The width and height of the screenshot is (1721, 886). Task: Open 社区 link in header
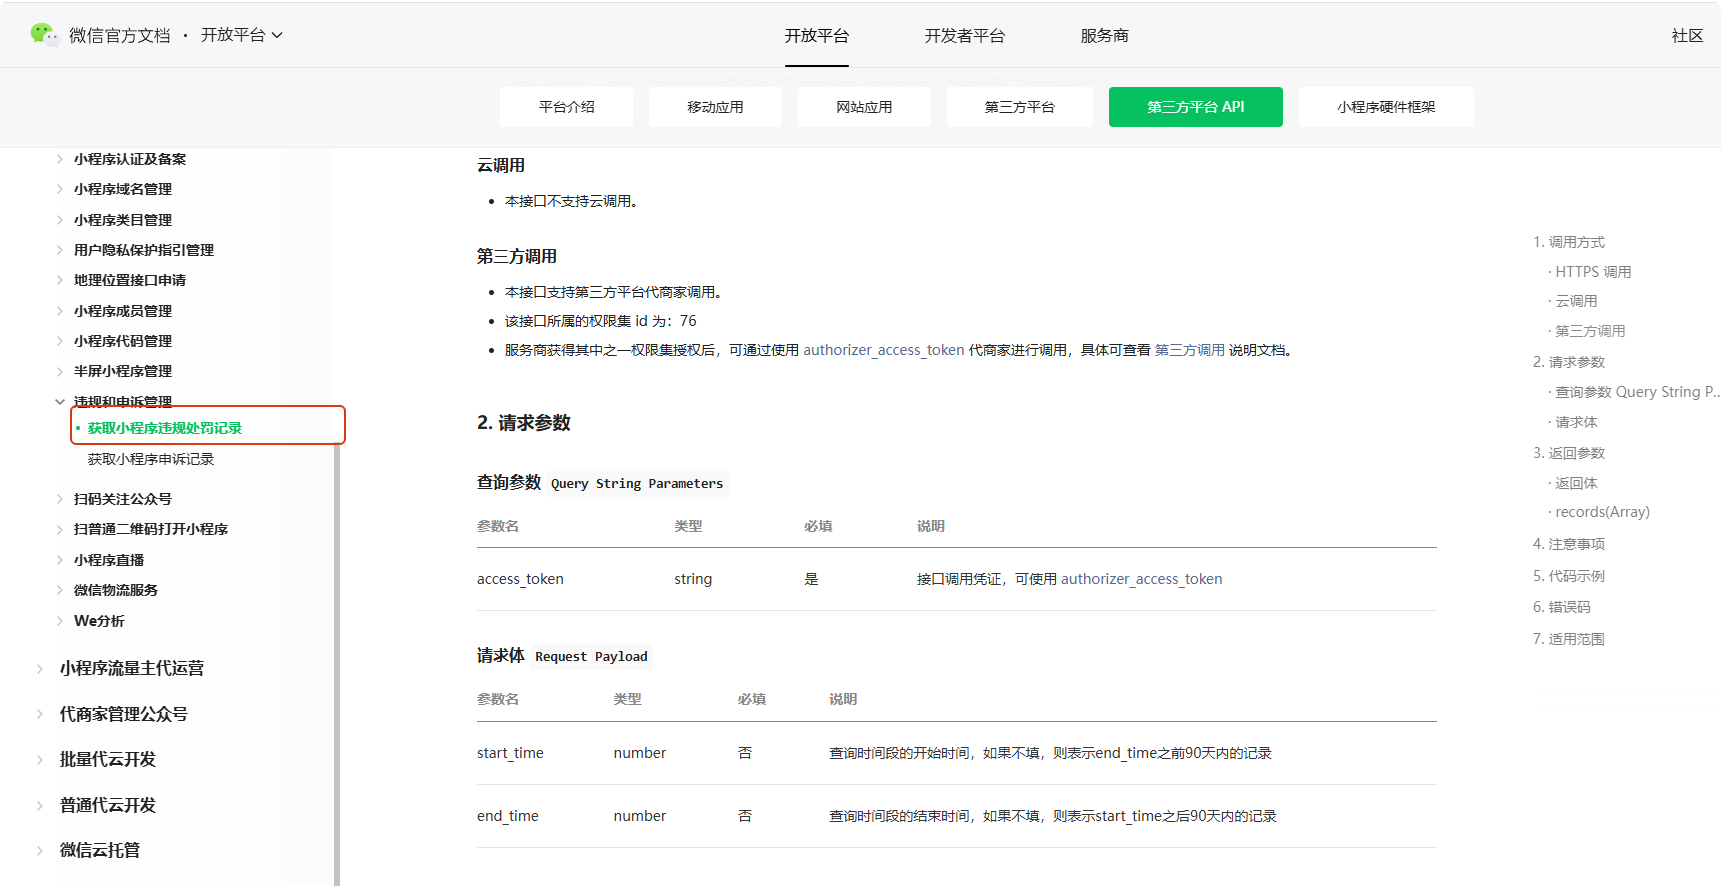pos(1688,36)
